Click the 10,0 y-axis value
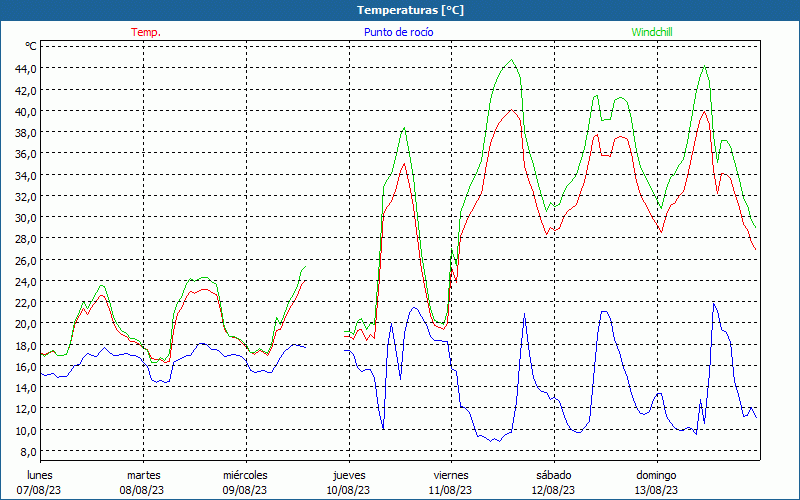Screen dimensions: 800x500 pyautogui.click(x=26, y=430)
